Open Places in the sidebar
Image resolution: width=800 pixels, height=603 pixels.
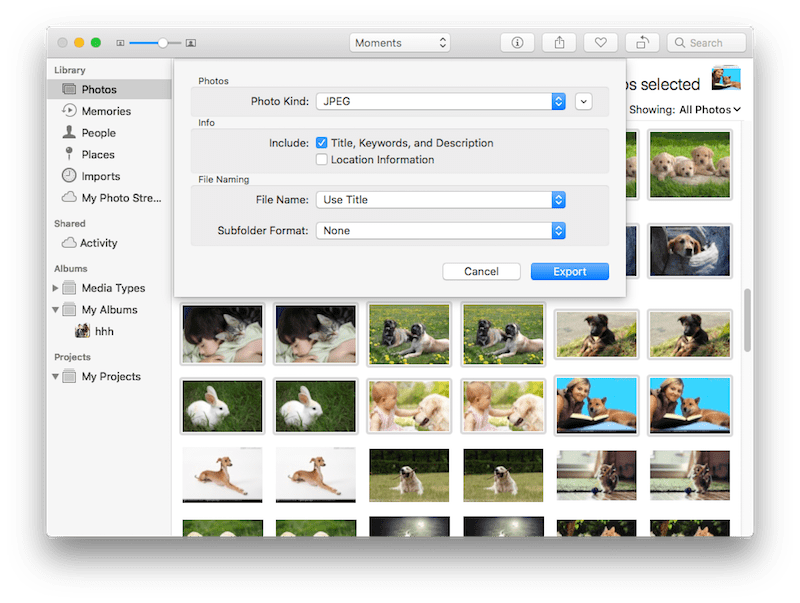tap(97, 155)
